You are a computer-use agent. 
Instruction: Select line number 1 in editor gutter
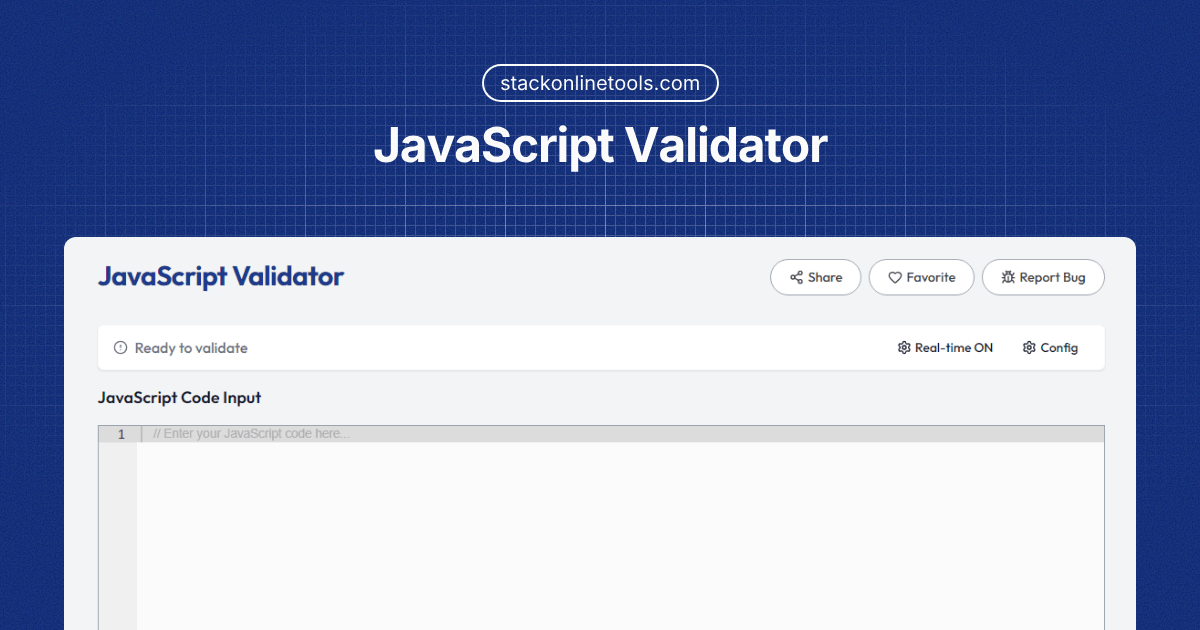(121, 434)
